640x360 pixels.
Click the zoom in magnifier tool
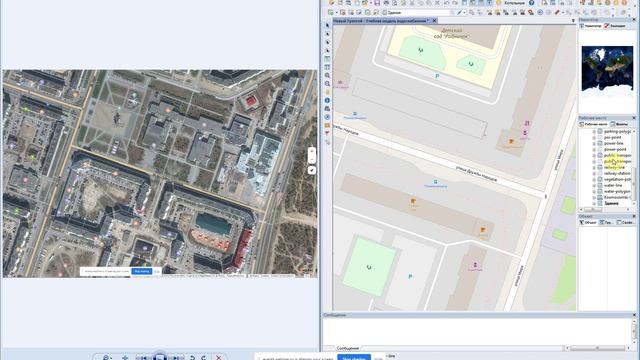(327, 76)
